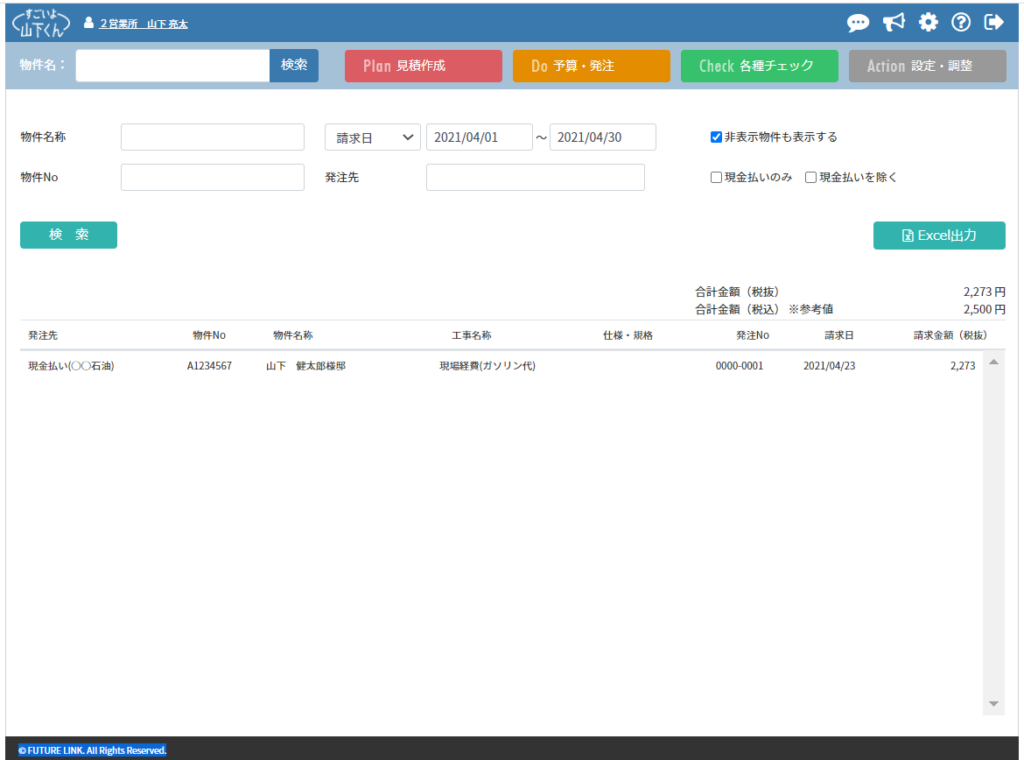This screenshot has height=760, width=1024.
Task: Click the megaphone announcements icon
Action: tap(893, 22)
